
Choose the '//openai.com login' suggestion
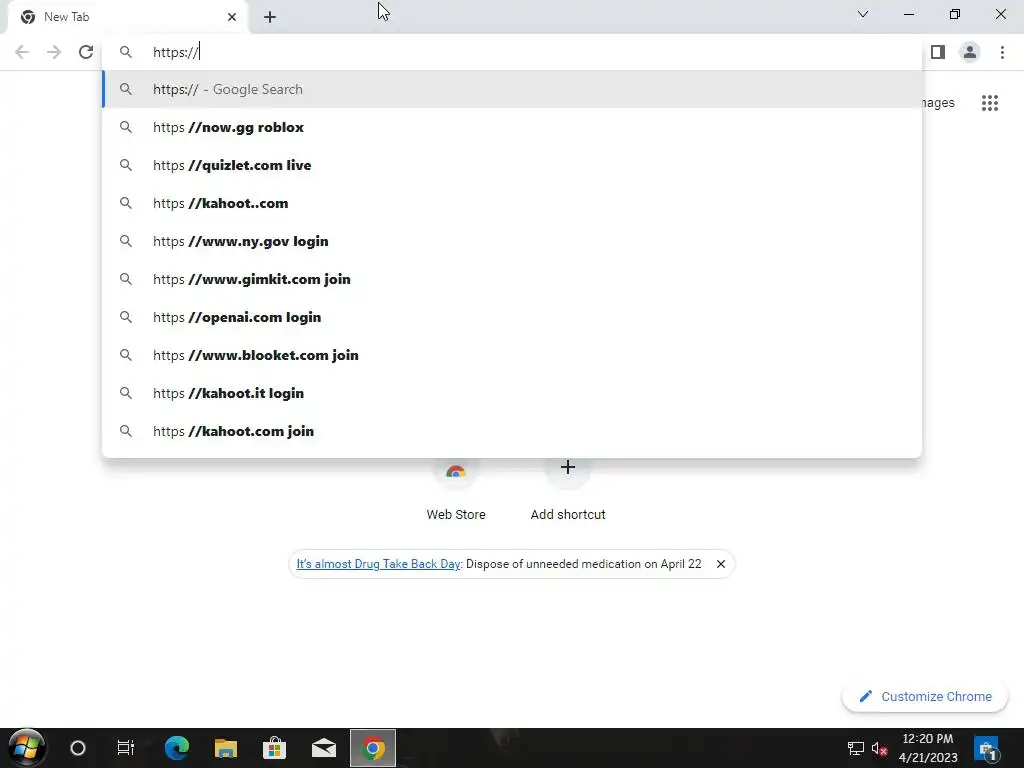coord(512,317)
